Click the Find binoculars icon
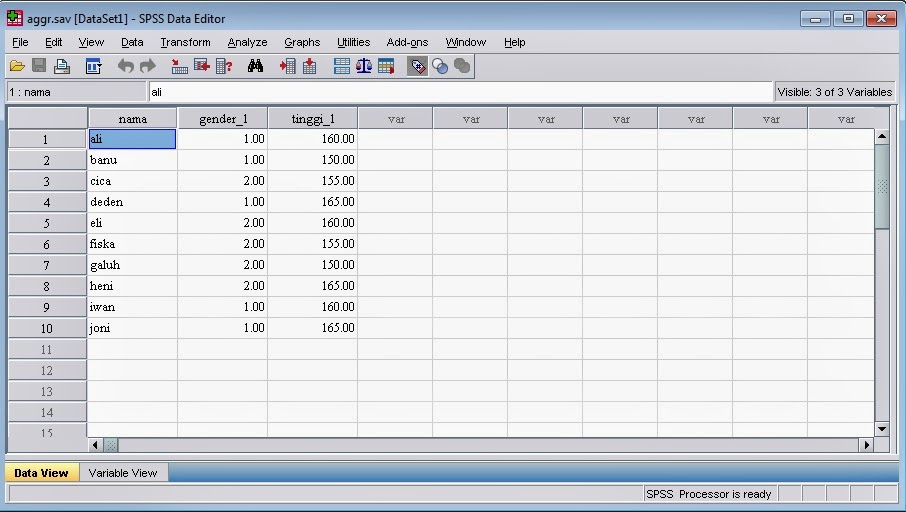 click(255, 66)
